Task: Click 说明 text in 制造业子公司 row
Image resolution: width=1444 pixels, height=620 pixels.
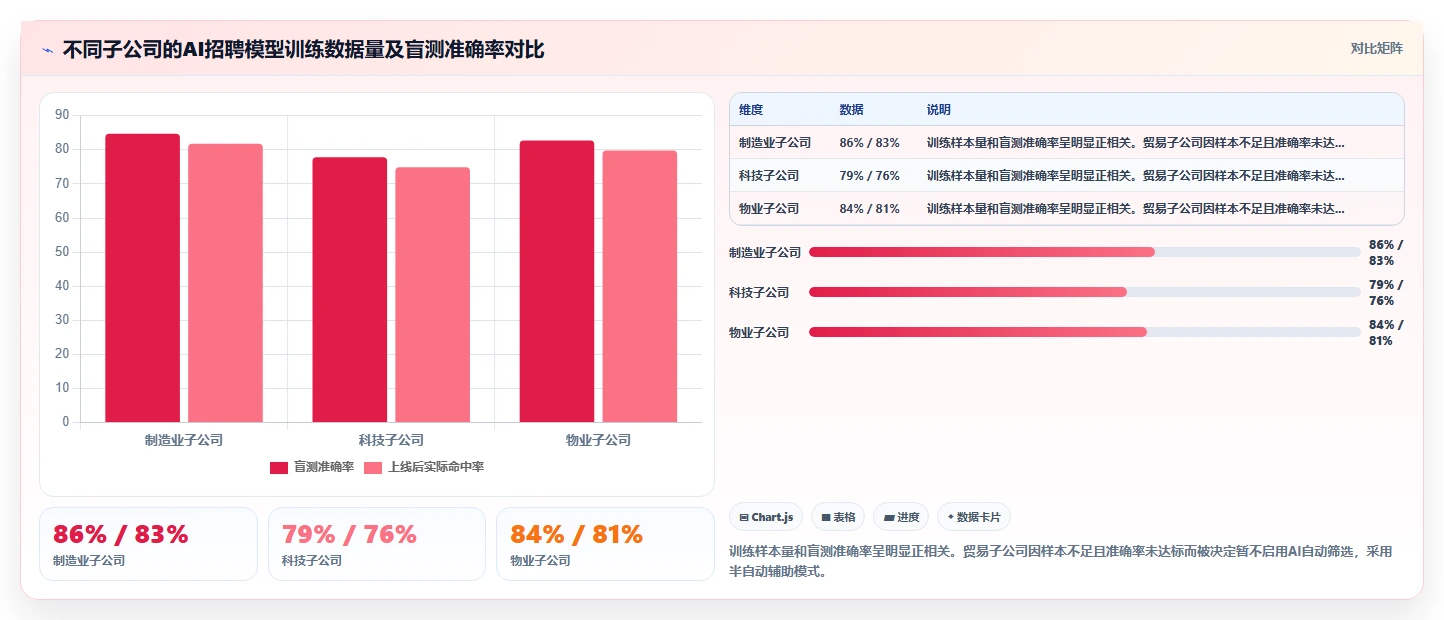Action: coord(1136,142)
